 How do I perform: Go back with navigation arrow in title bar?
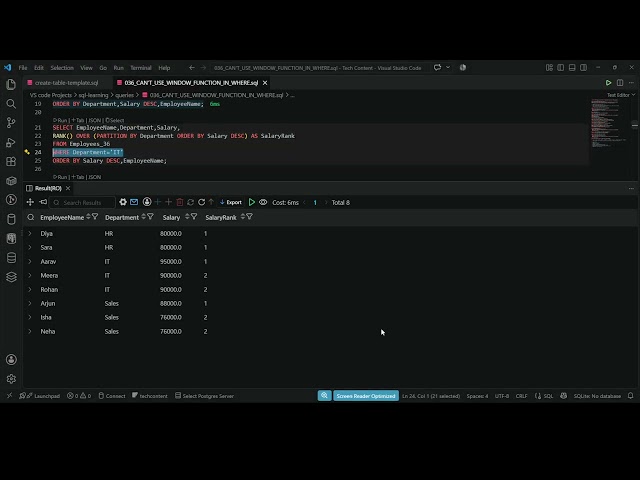(191, 67)
